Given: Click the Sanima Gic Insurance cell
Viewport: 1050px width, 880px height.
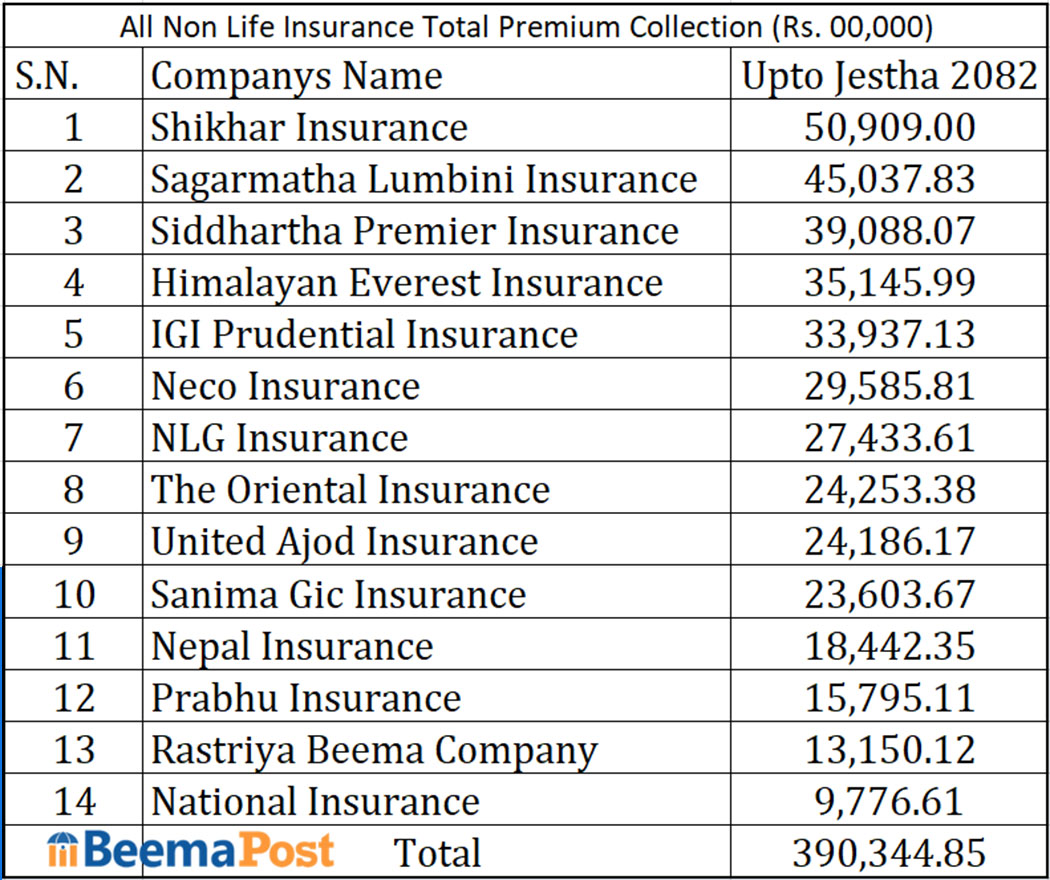Looking at the screenshot, I should click(x=338, y=594).
